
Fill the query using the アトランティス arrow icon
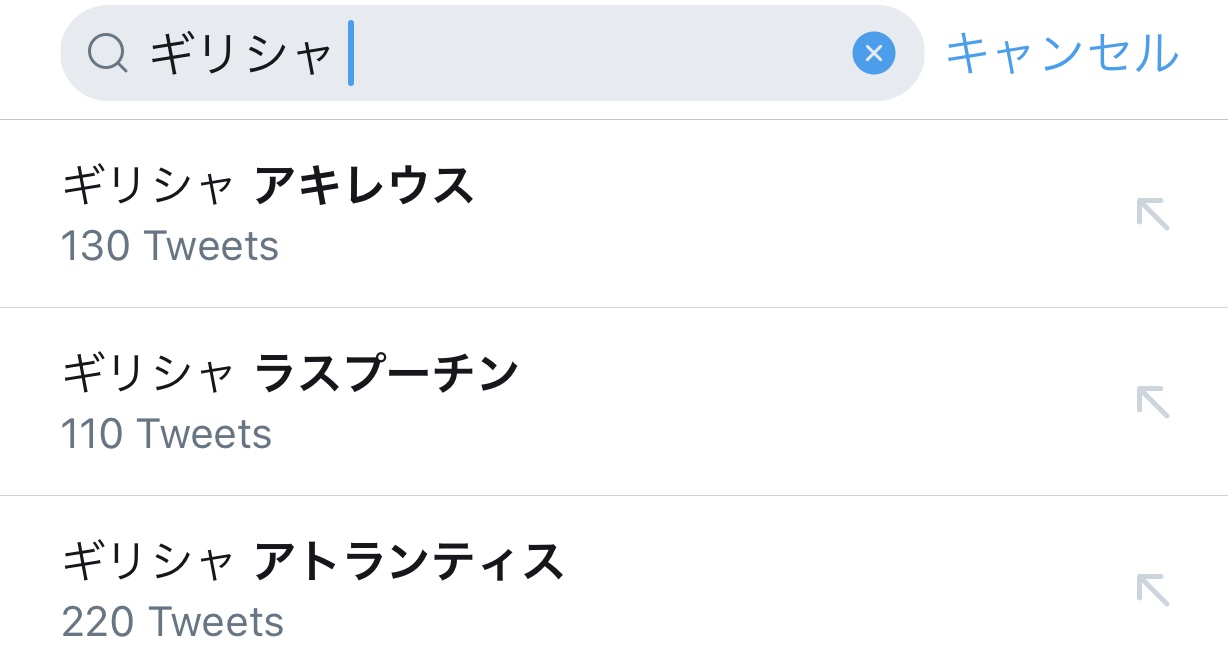1152,590
